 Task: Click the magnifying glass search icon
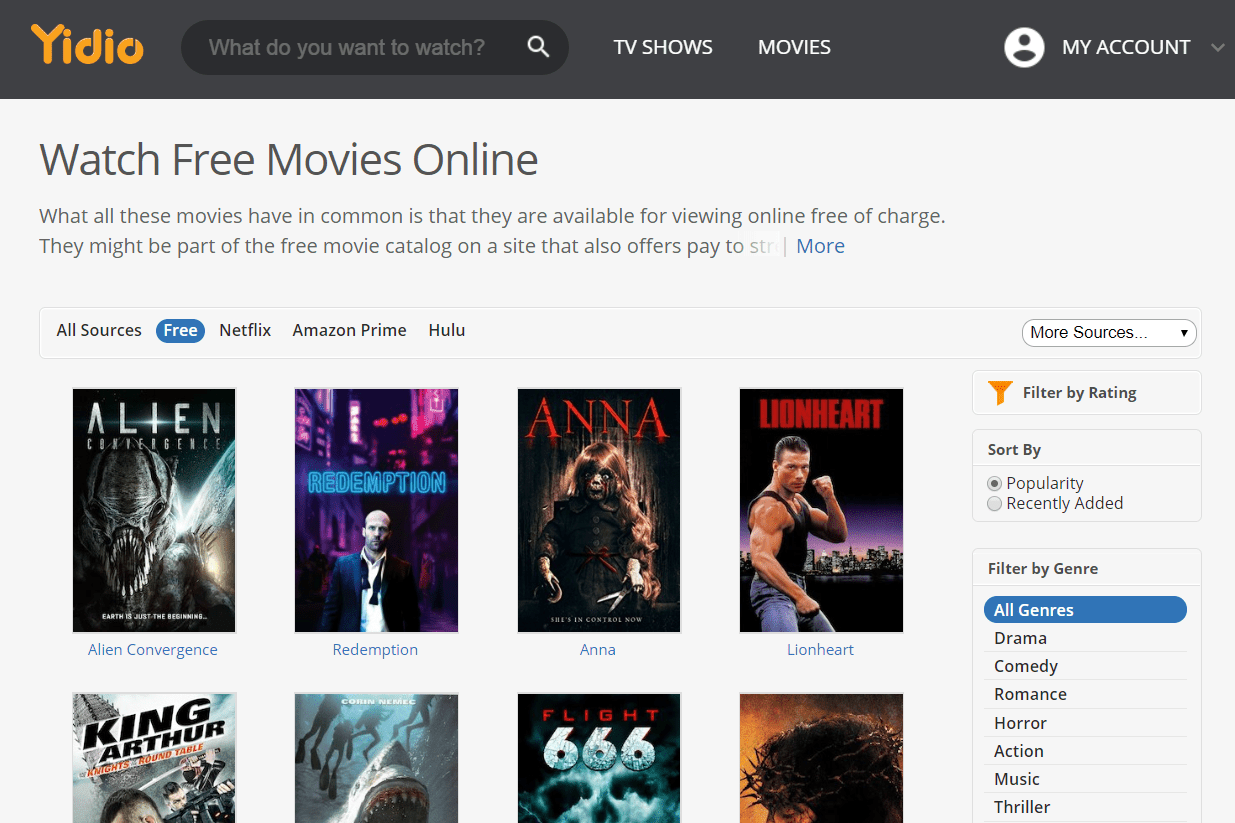coord(538,47)
